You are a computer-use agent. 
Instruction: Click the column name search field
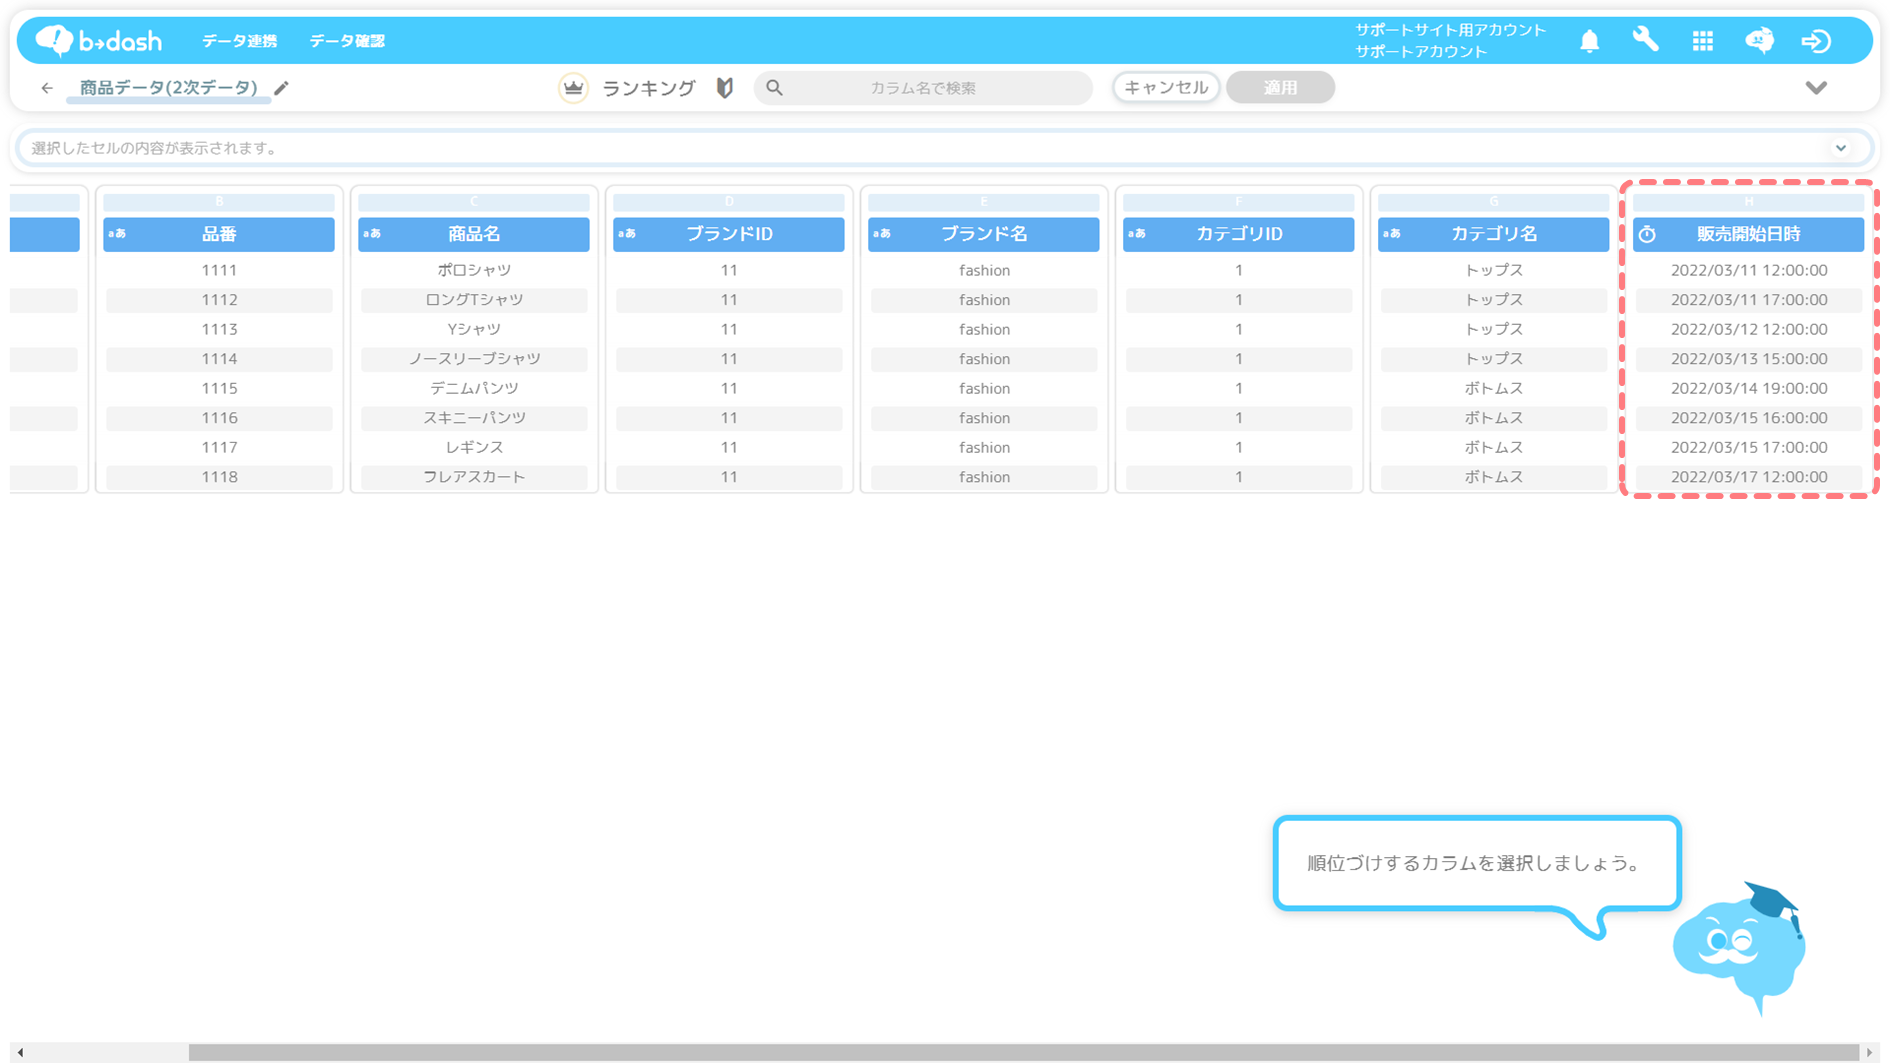point(923,88)
